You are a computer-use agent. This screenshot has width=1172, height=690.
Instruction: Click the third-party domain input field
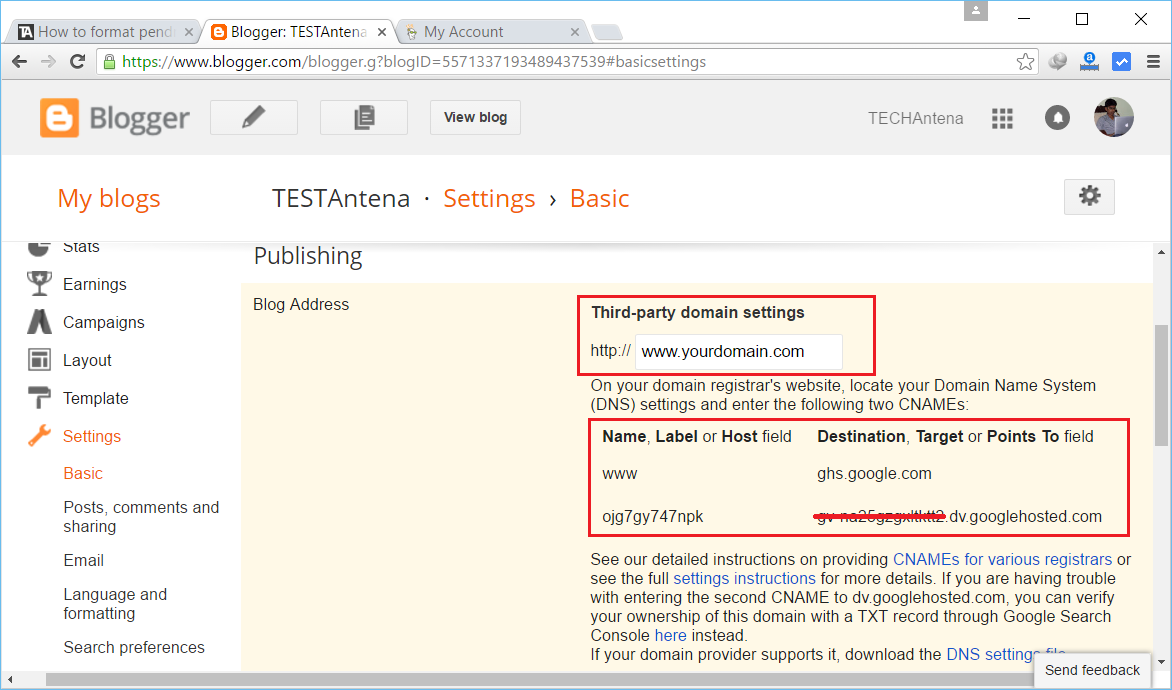point(738,351)
